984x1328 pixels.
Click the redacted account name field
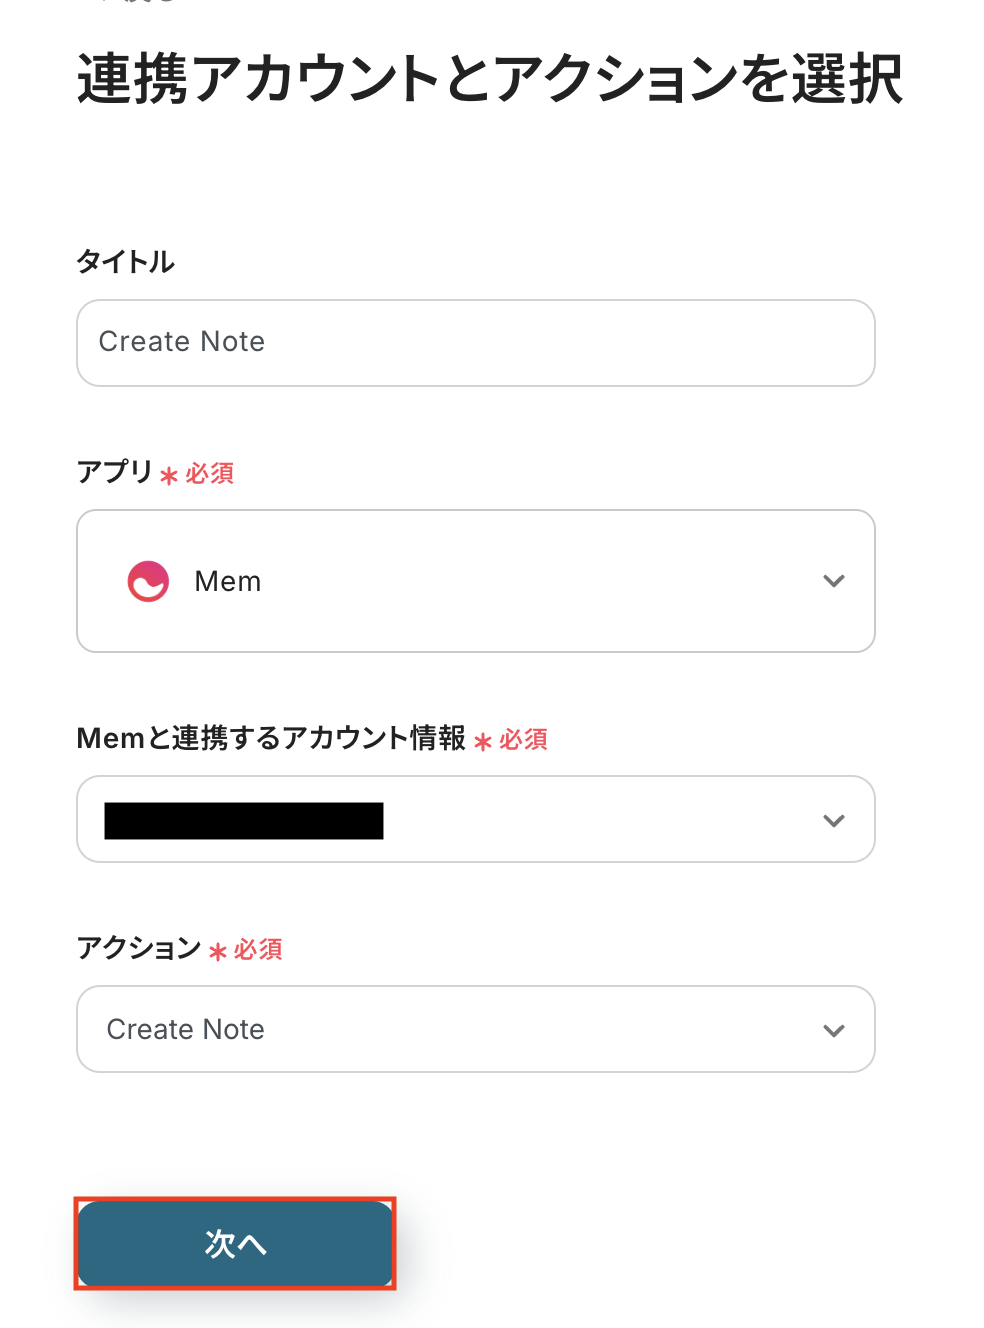(x=244, y=820)
